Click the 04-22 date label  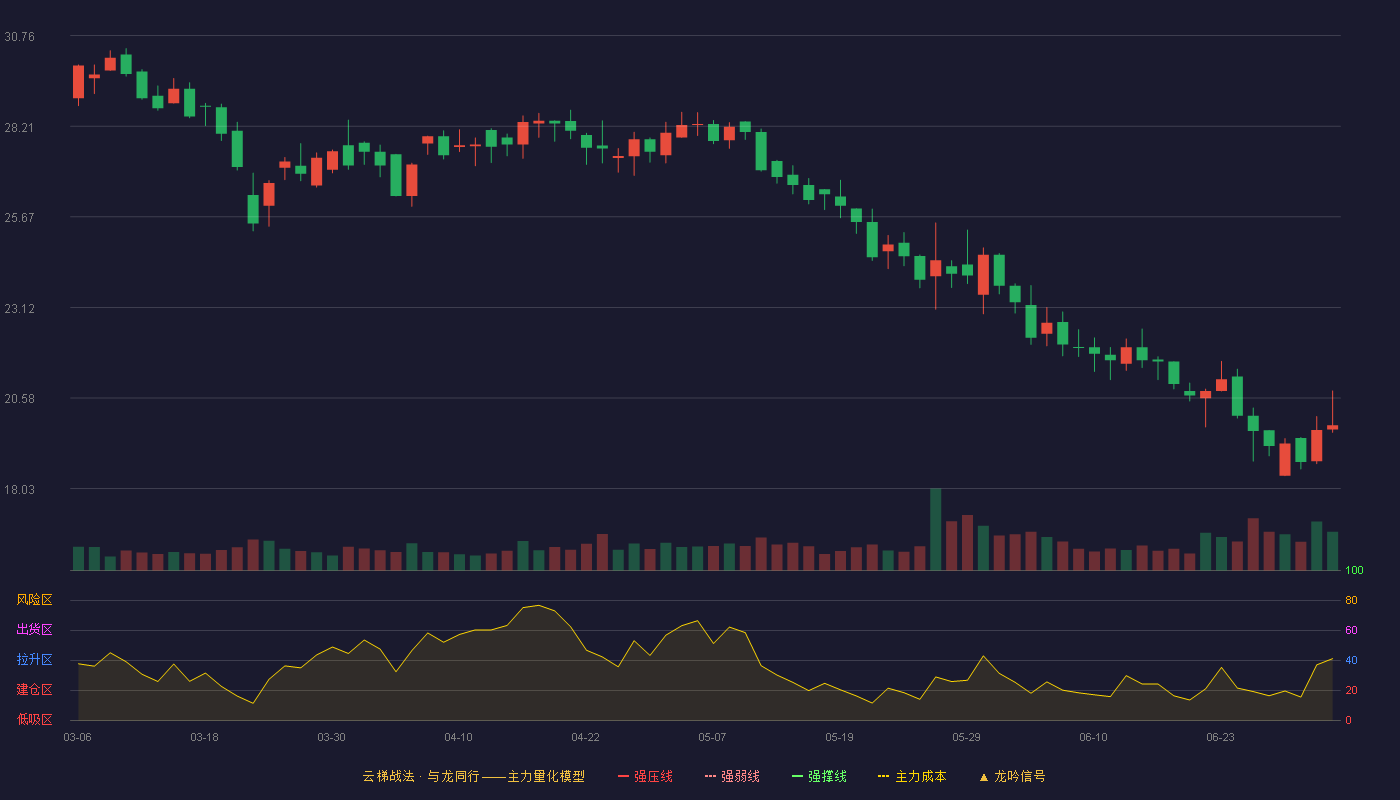coord(585,737)
